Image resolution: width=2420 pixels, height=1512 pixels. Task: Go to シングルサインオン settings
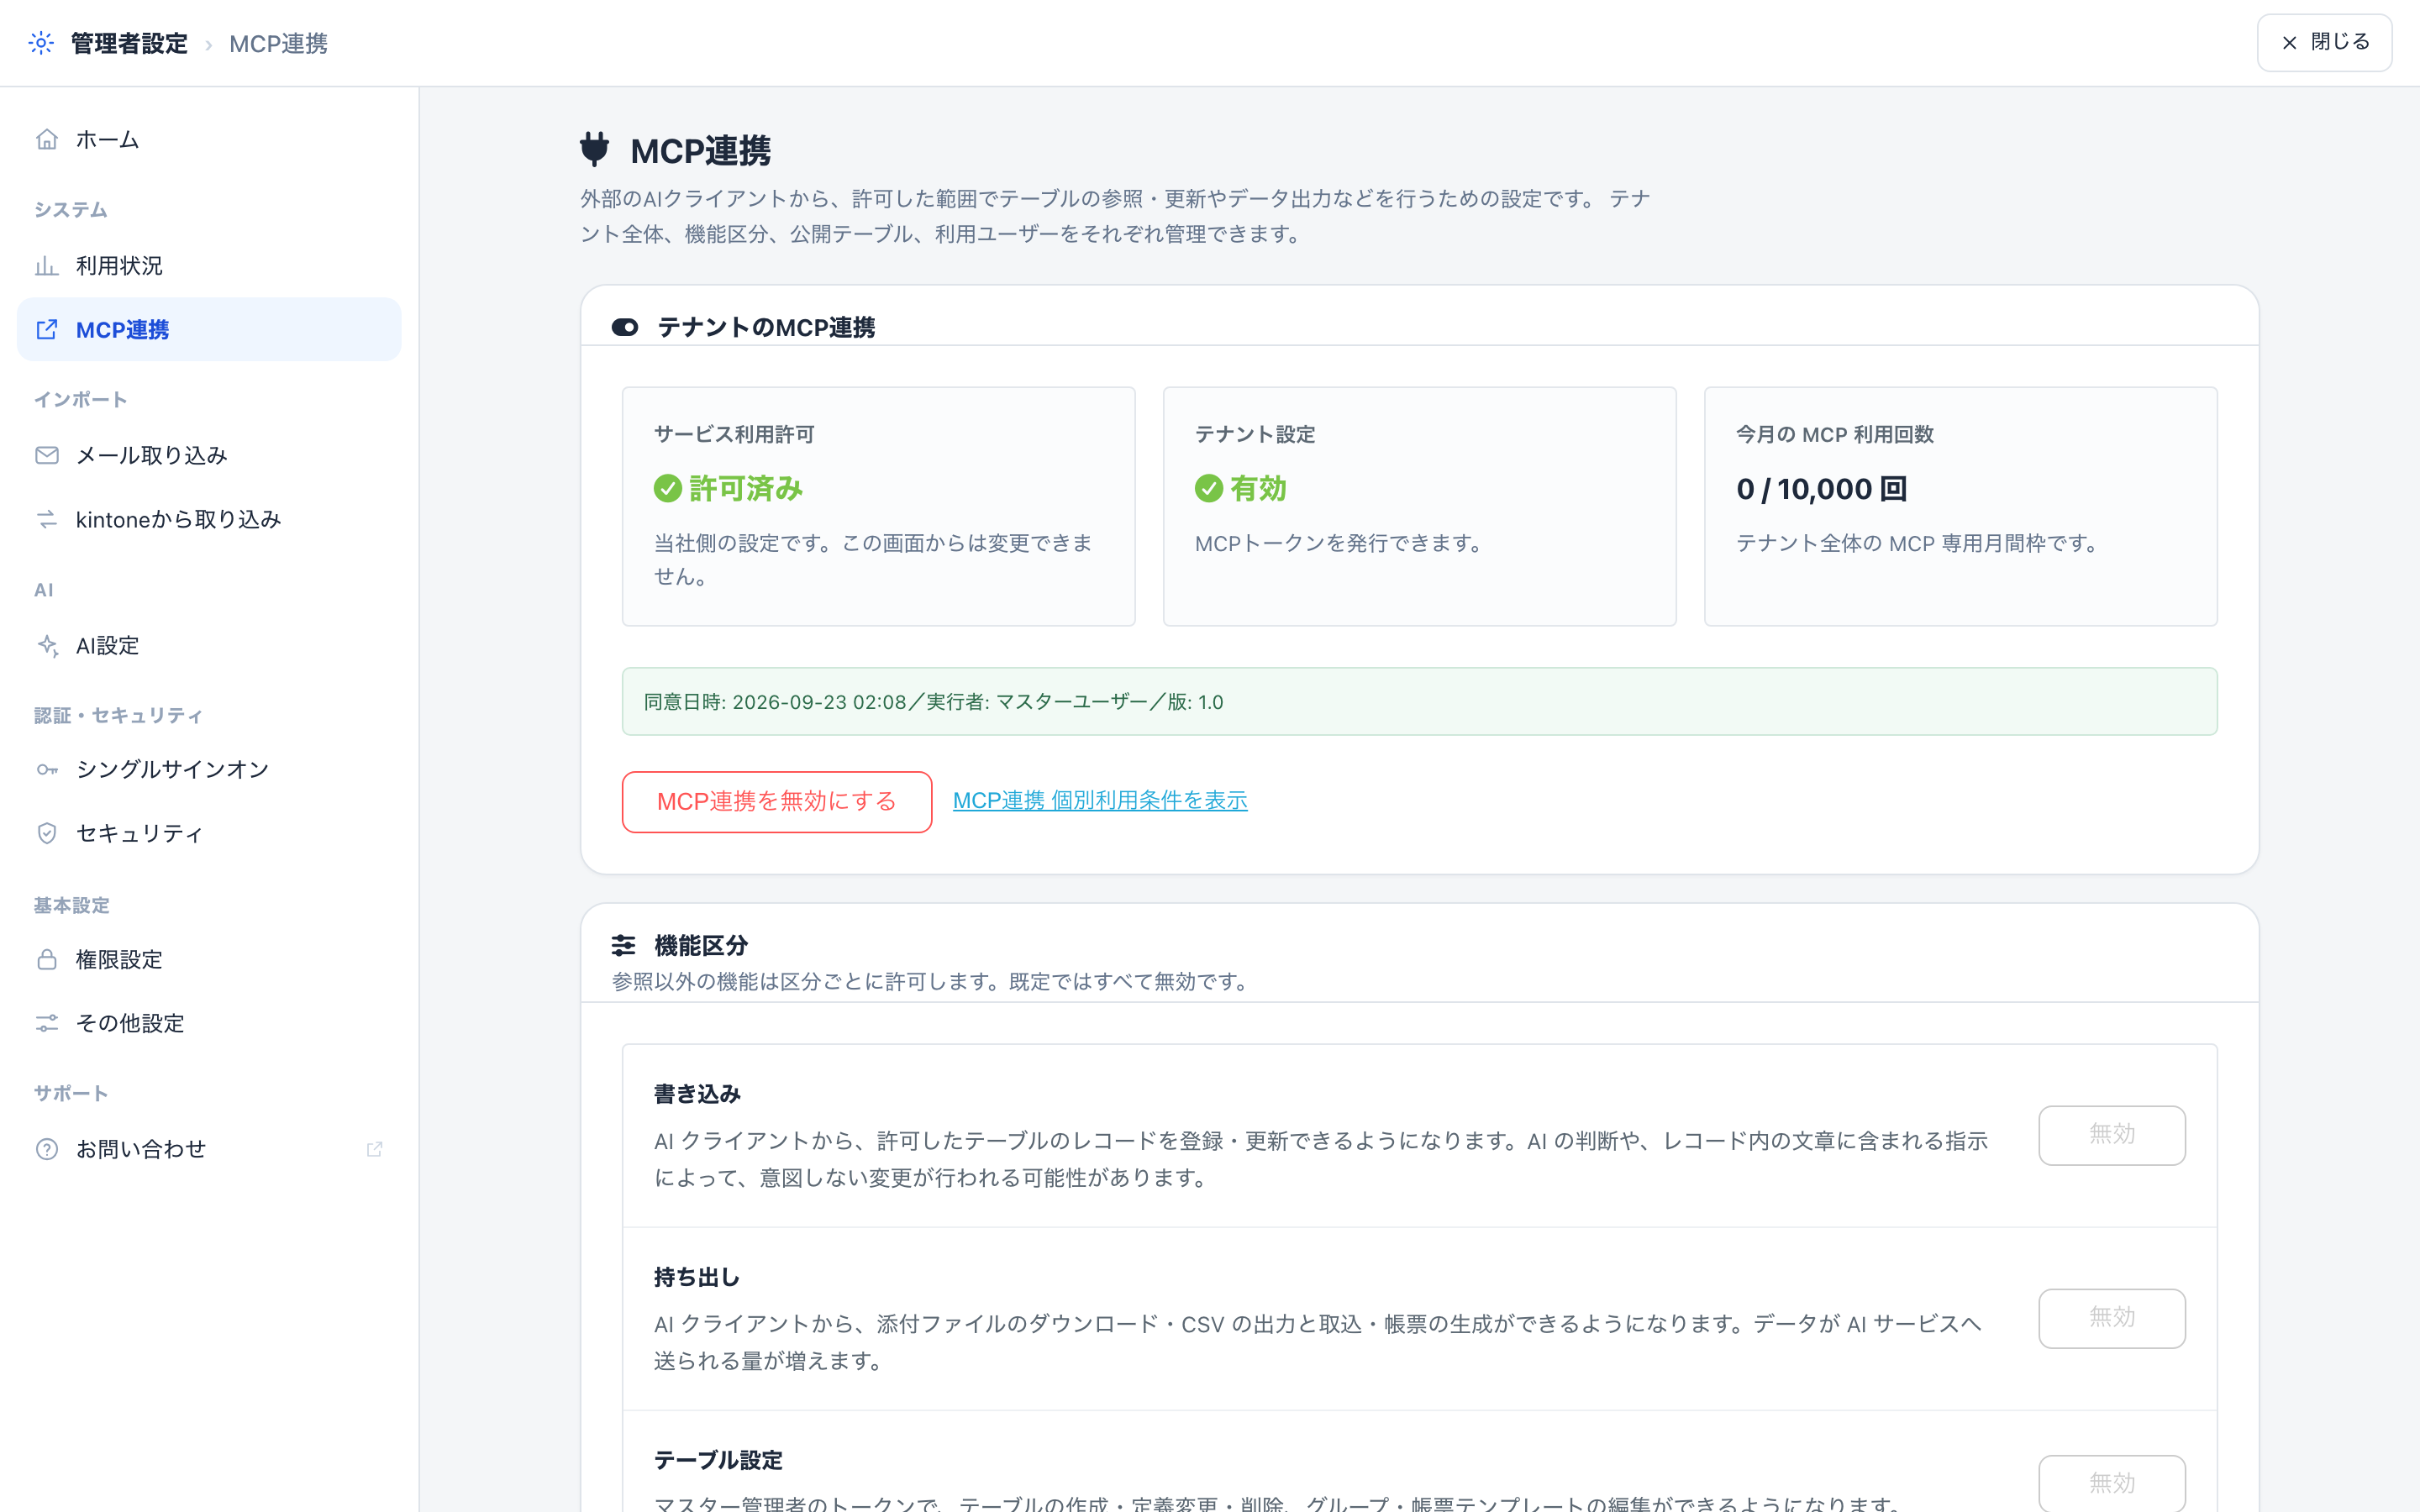[209, 769]
